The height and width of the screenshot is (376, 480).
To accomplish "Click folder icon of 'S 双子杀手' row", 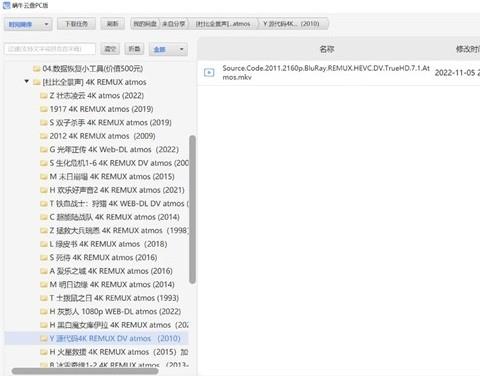I will (44, 123).
